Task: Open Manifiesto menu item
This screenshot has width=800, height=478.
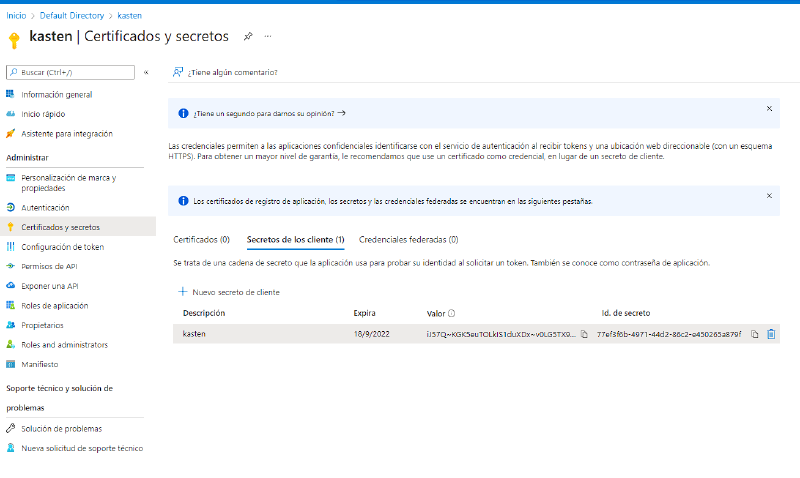Action: click(x=40, y=364)
